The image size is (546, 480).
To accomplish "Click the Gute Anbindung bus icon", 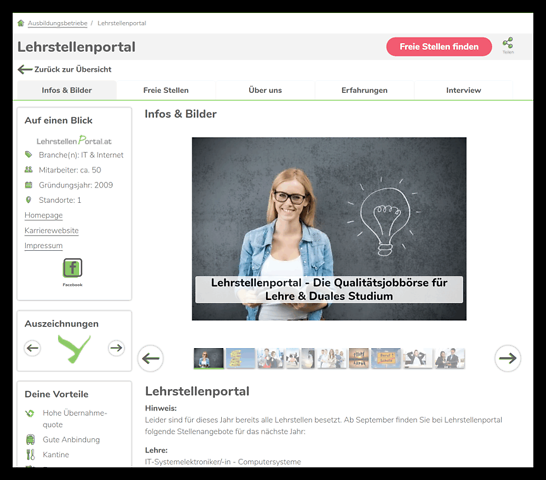I will [x=30, y=440].
